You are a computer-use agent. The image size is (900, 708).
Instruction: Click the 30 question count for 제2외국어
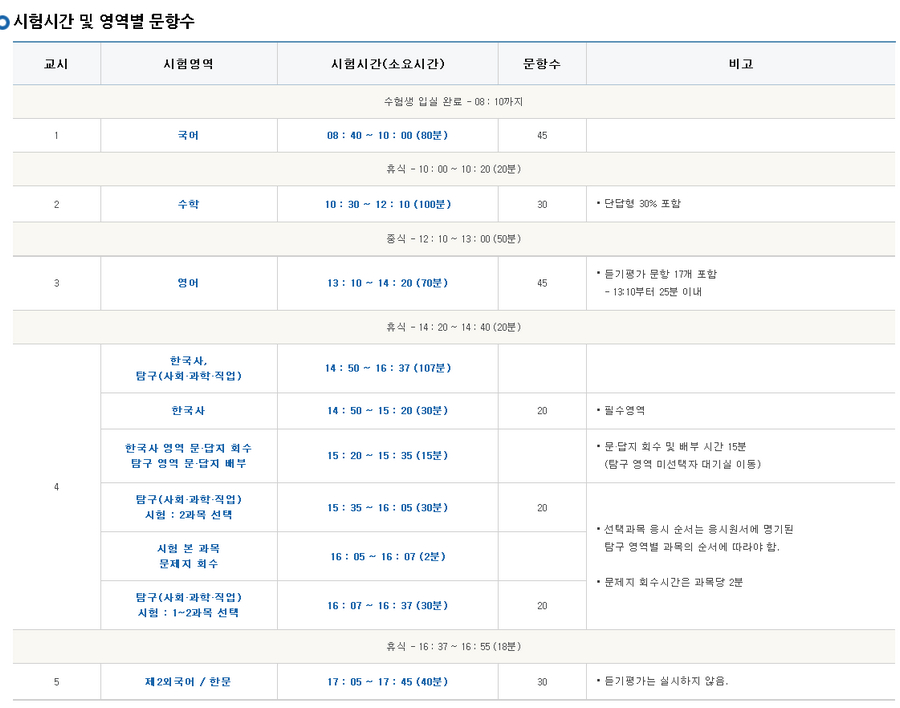pyautogui.click(x=542, y=682)
